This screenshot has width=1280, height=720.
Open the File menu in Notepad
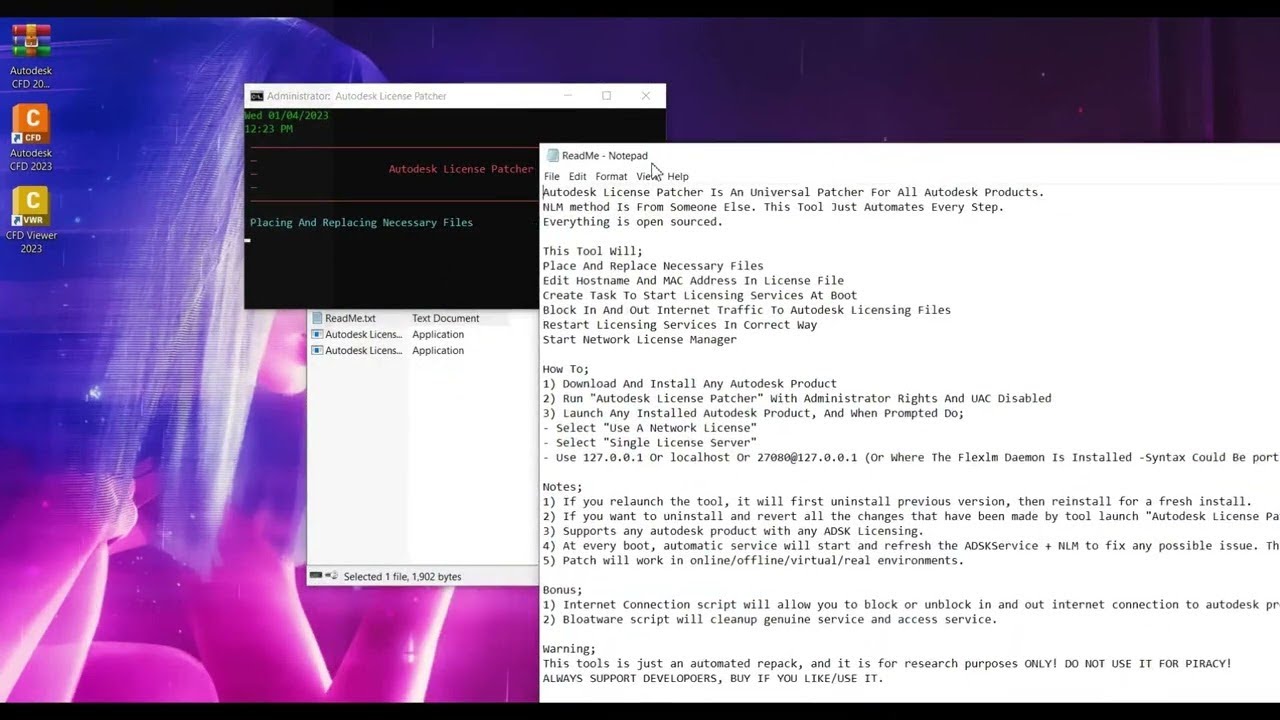[551, 176]
